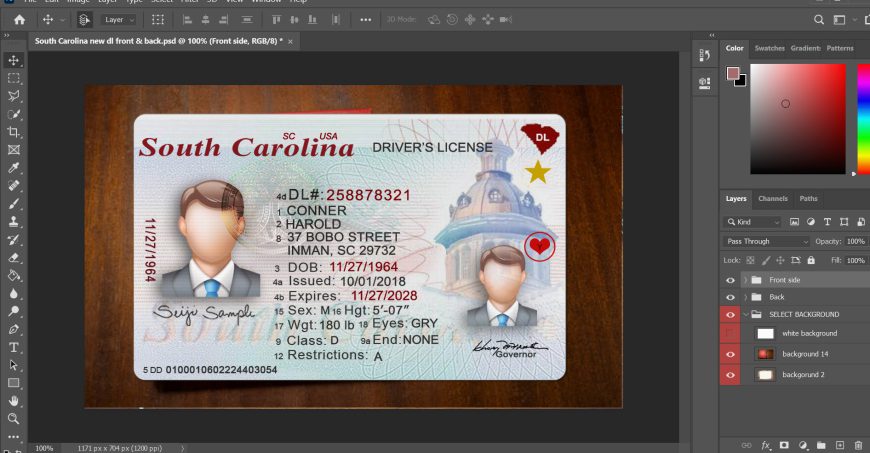Open the Pass Through blend mode dropdown

767,241
